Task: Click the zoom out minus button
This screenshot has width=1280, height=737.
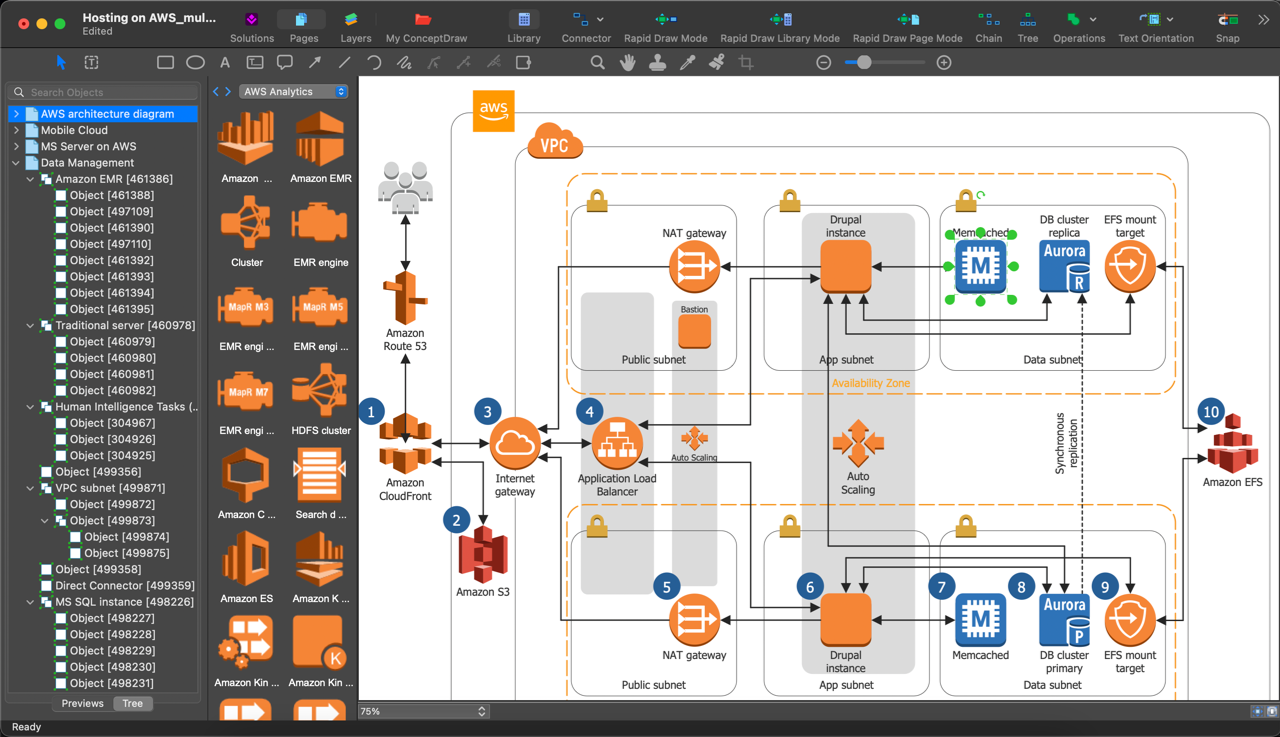Action: click(823, 62)
